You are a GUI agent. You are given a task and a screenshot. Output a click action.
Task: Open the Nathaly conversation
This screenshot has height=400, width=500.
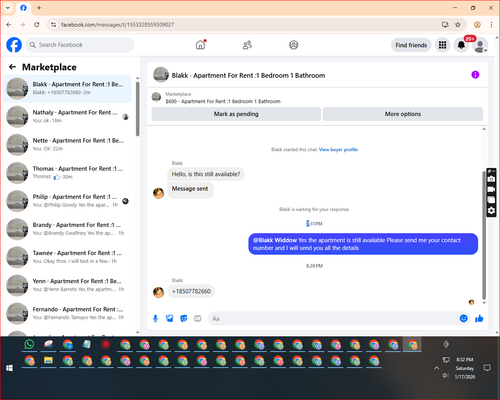pyautogui.click(x=67, y=117)
